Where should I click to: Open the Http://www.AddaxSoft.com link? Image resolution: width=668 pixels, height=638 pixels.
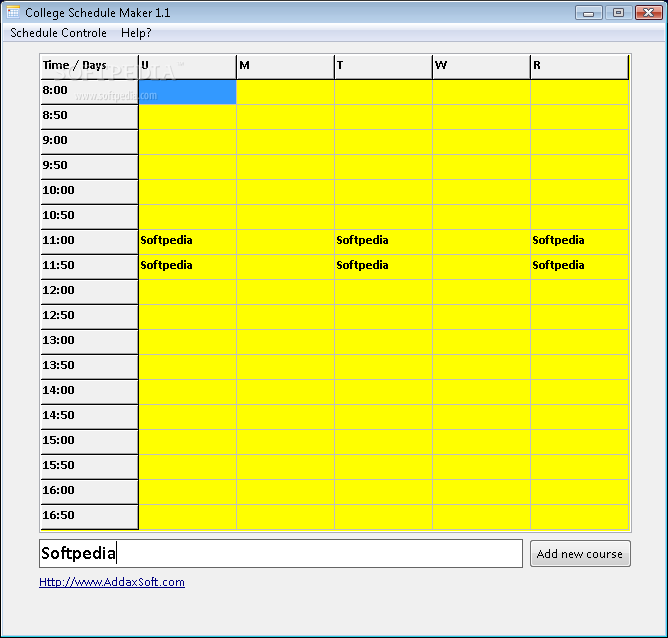(x=112, y=582)
